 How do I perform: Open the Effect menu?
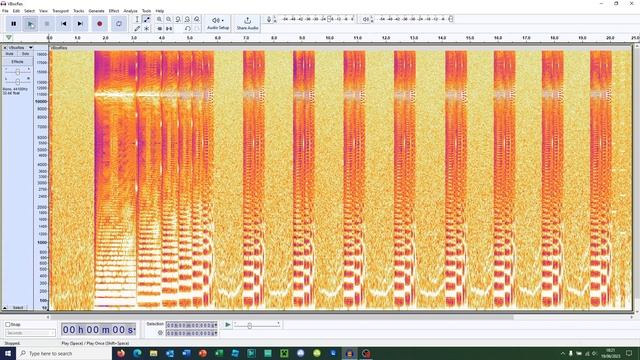(x=114, y=11)
